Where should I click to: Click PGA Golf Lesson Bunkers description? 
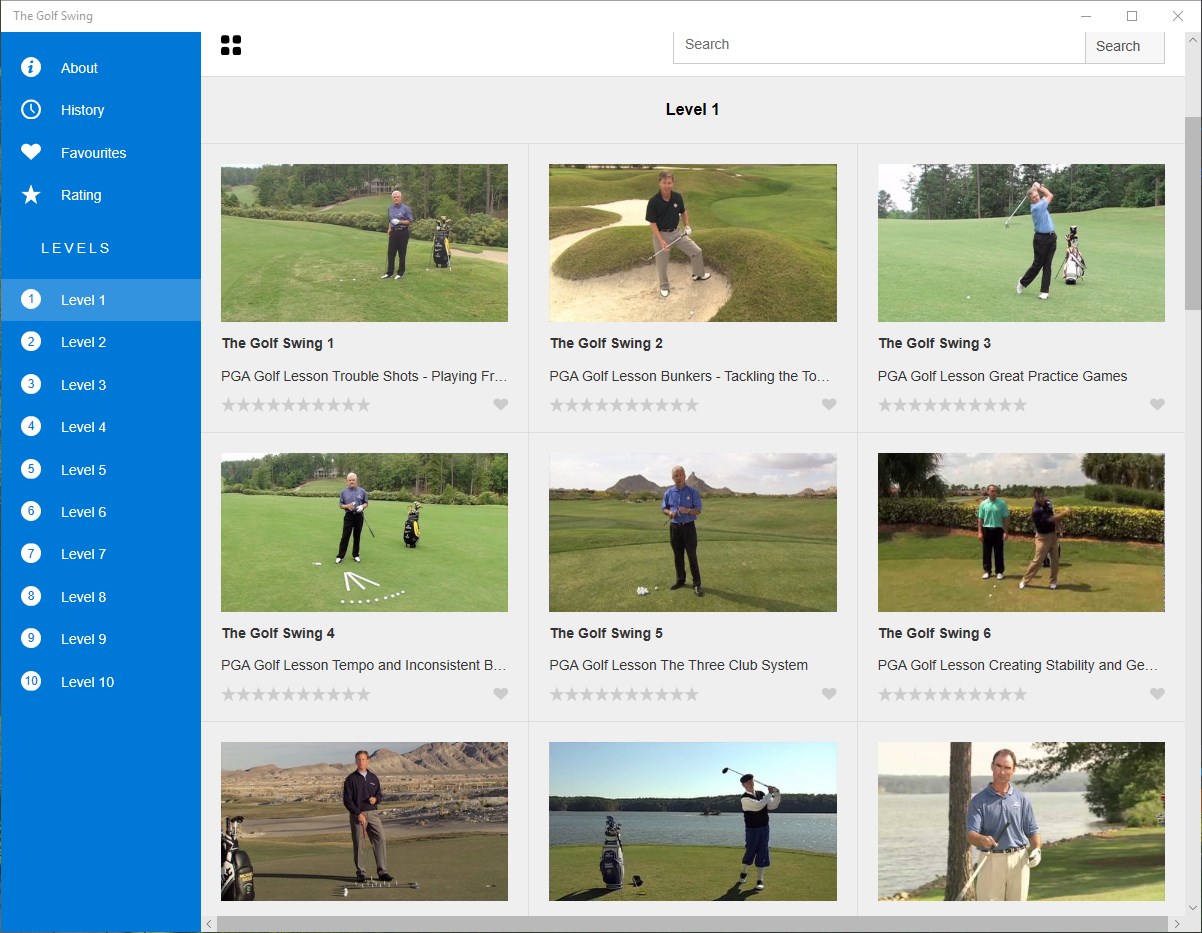click(690, 376)
